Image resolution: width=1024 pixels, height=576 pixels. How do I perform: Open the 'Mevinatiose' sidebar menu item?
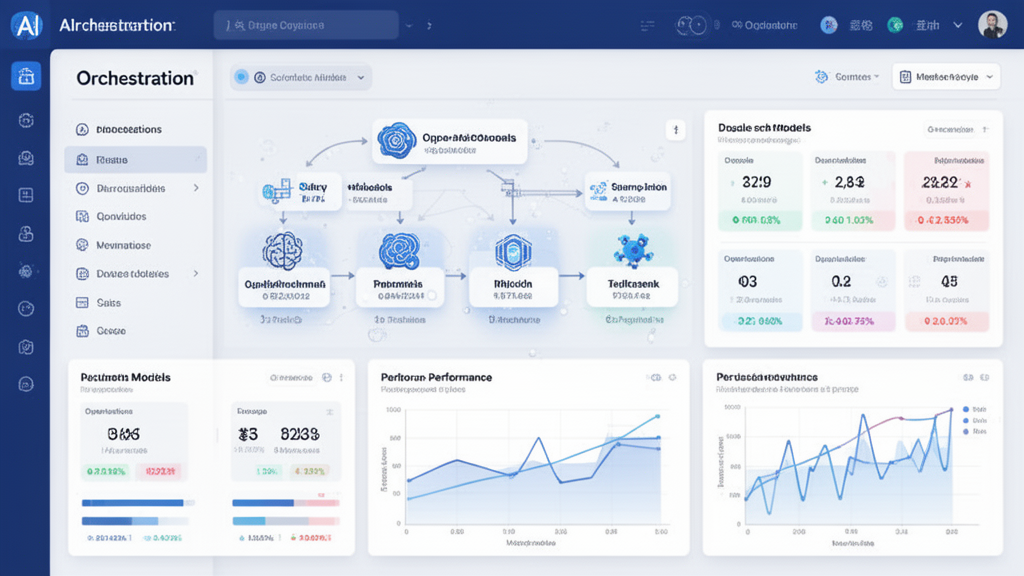tap(136, 245)
